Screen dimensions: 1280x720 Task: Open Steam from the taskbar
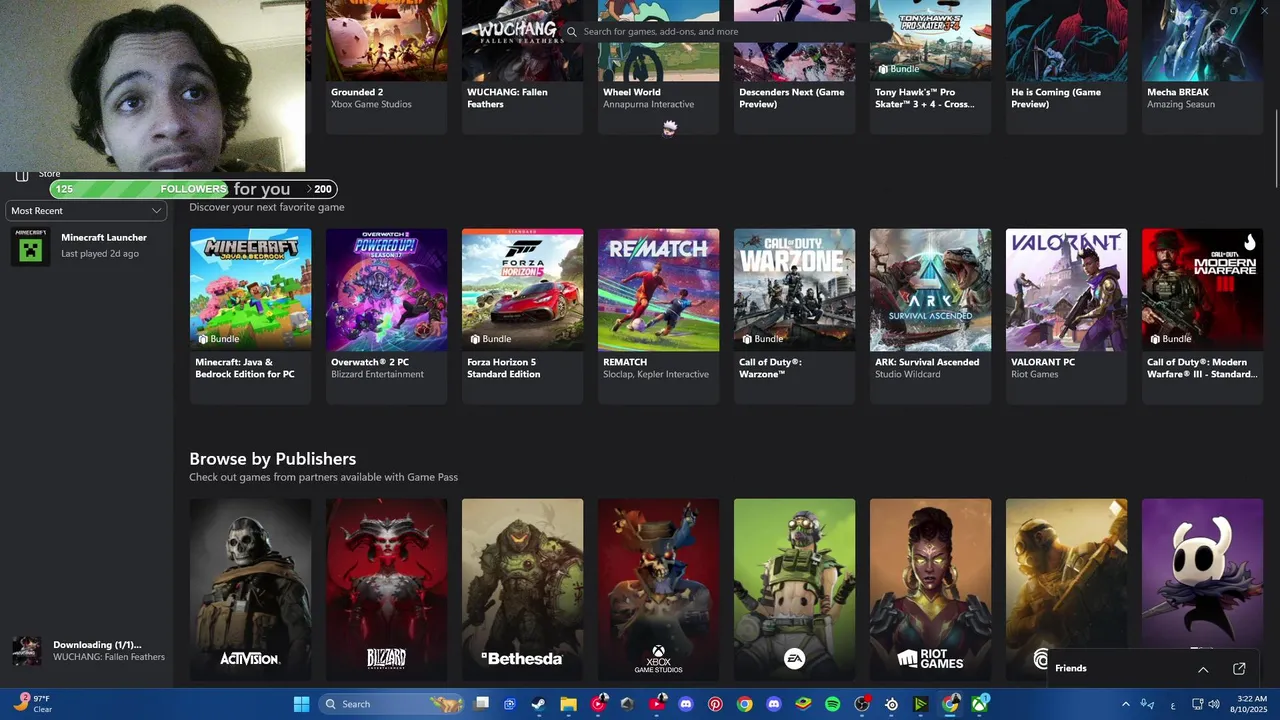(539, 704)
